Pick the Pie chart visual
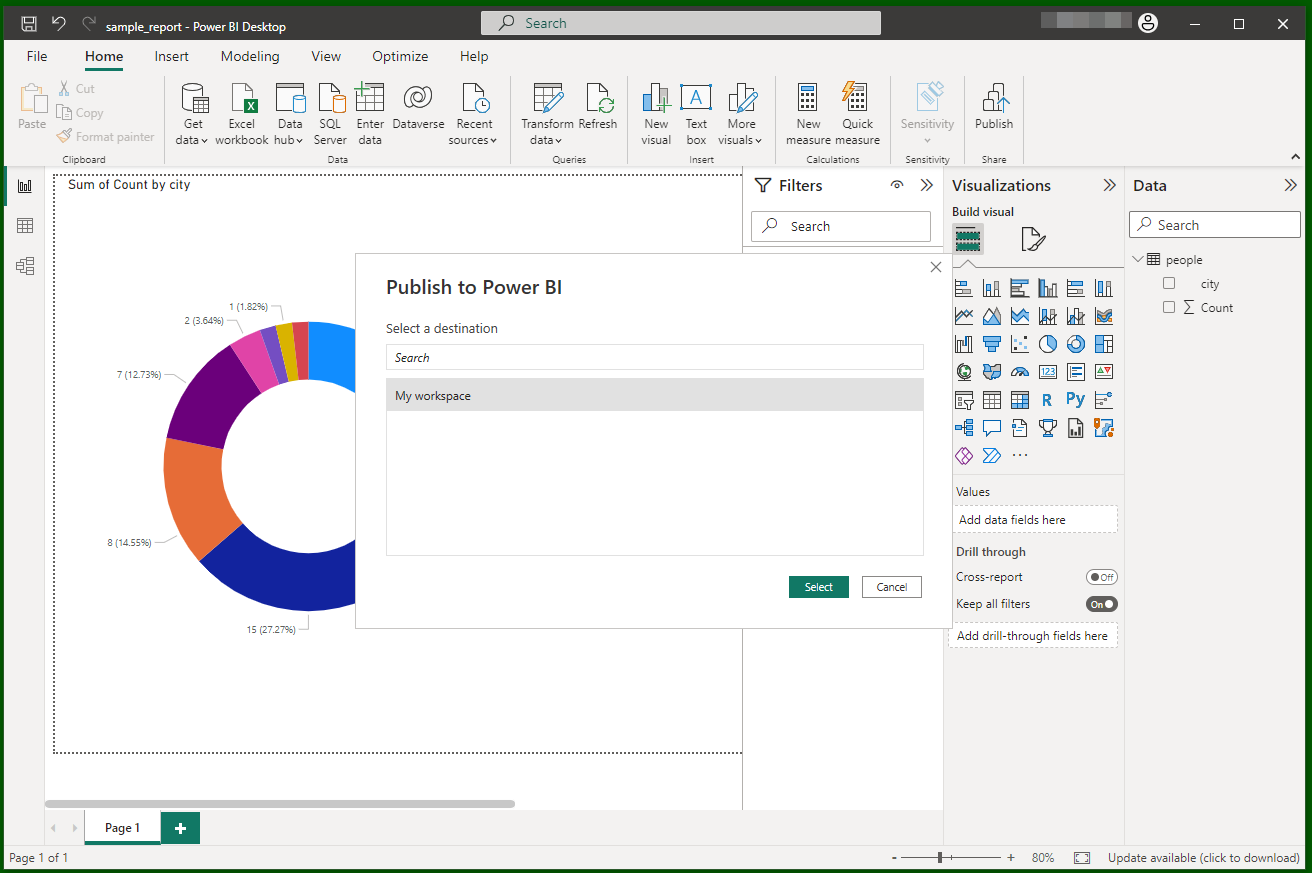Viewport: 1312px width, 873px height. (1048, 344)
